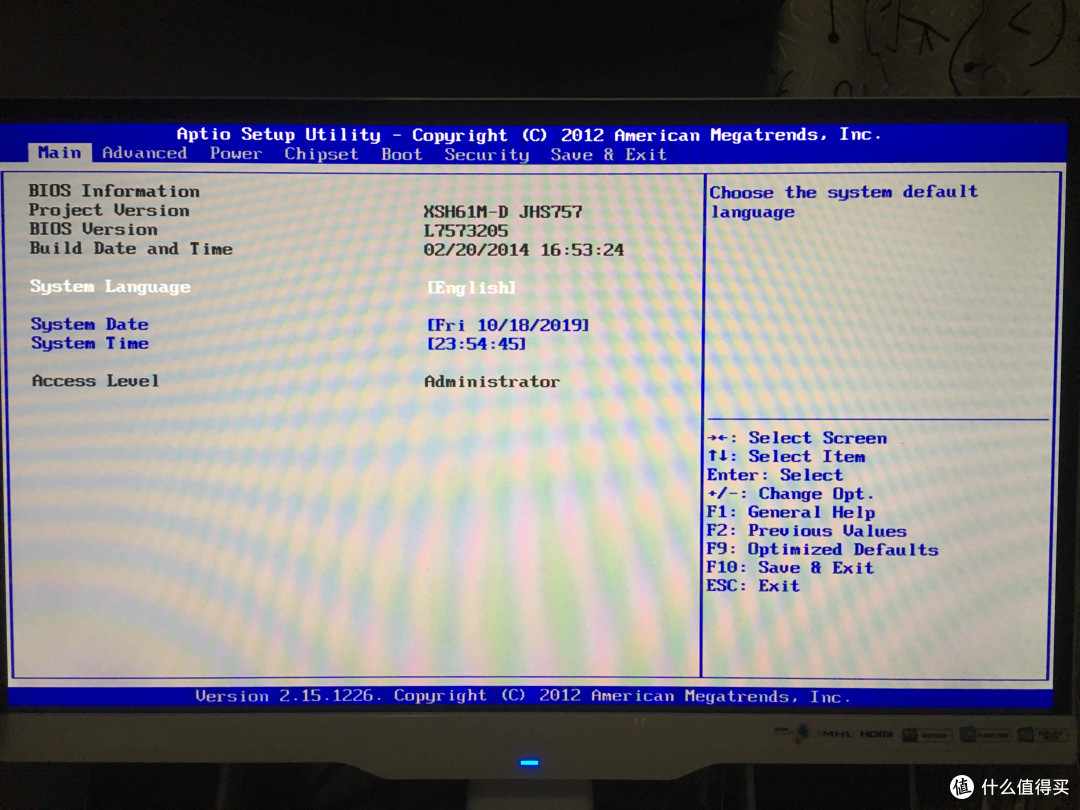Select the Security tab
The image size is (1080, 810).
point(486,155)
